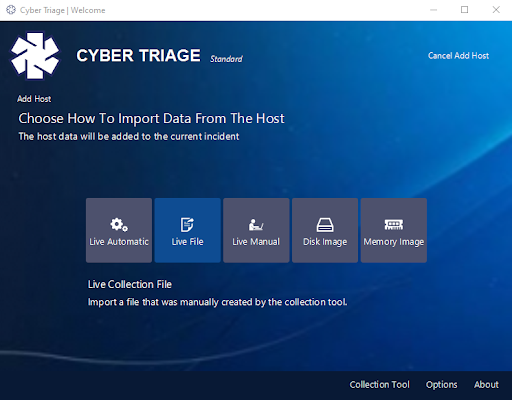Select the Disk Image label
512x400 pixels.
click(x=325, y=242)
